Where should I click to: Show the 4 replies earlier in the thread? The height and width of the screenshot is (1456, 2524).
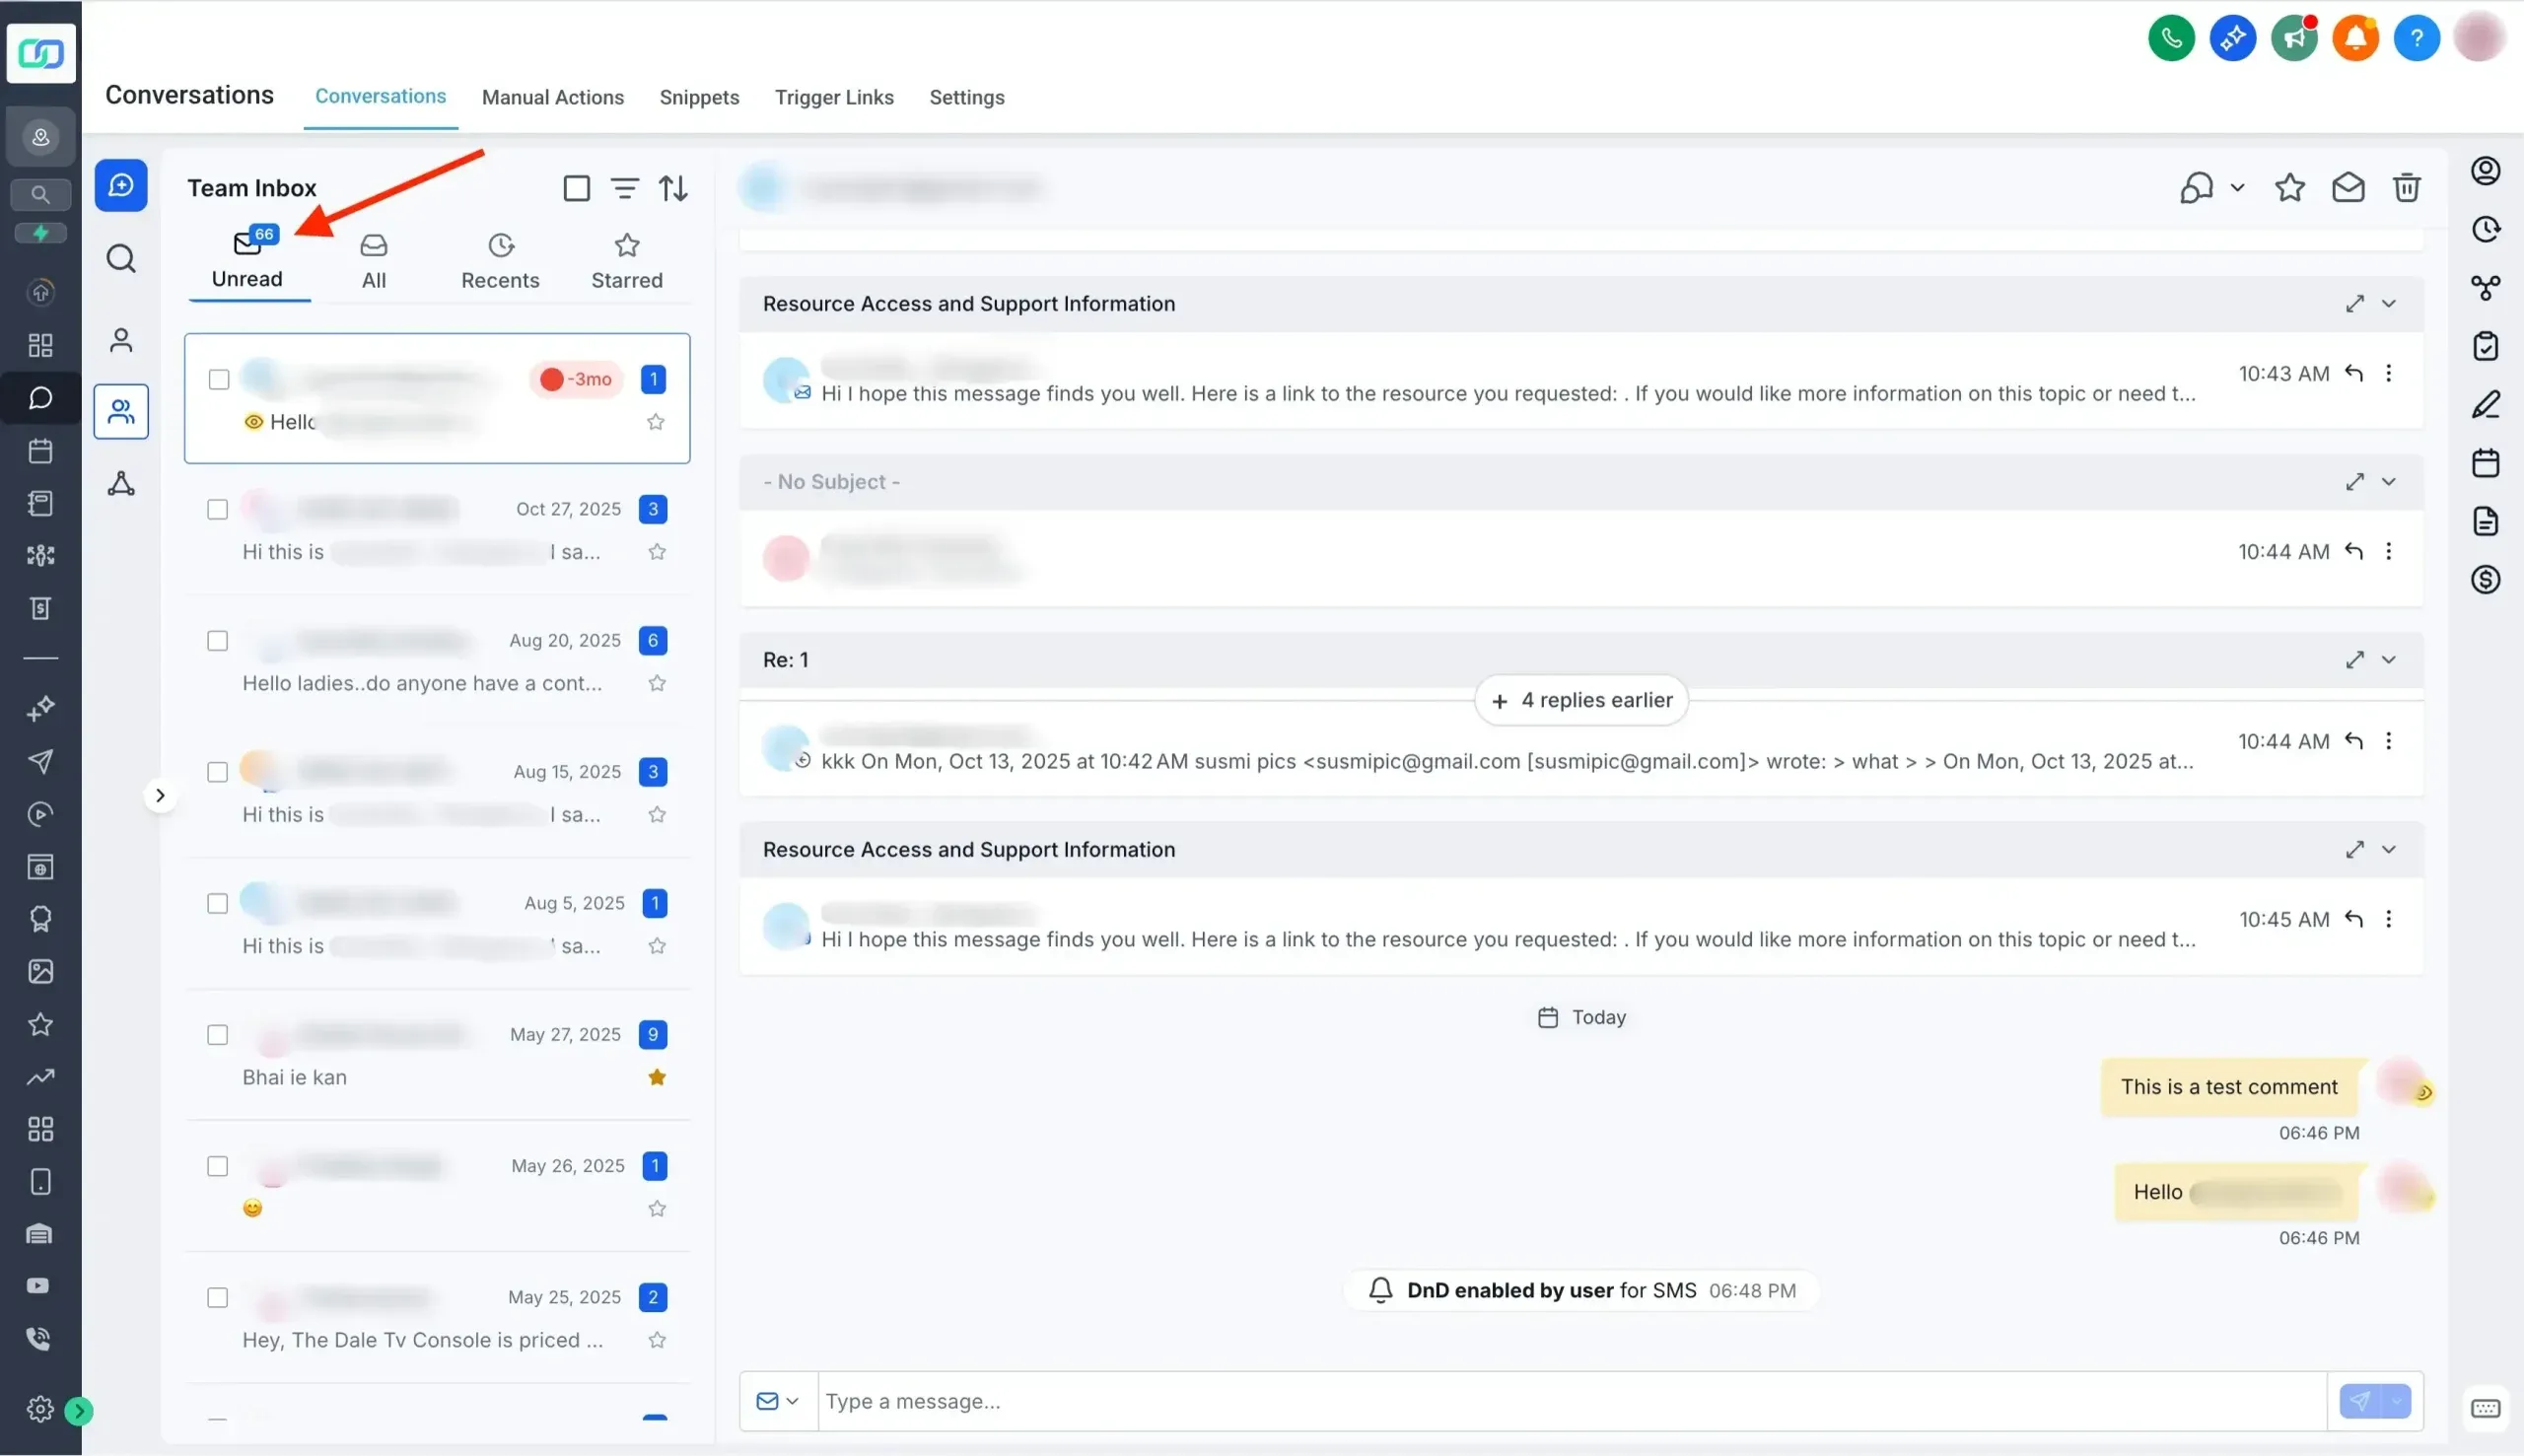click(1580, 699)
